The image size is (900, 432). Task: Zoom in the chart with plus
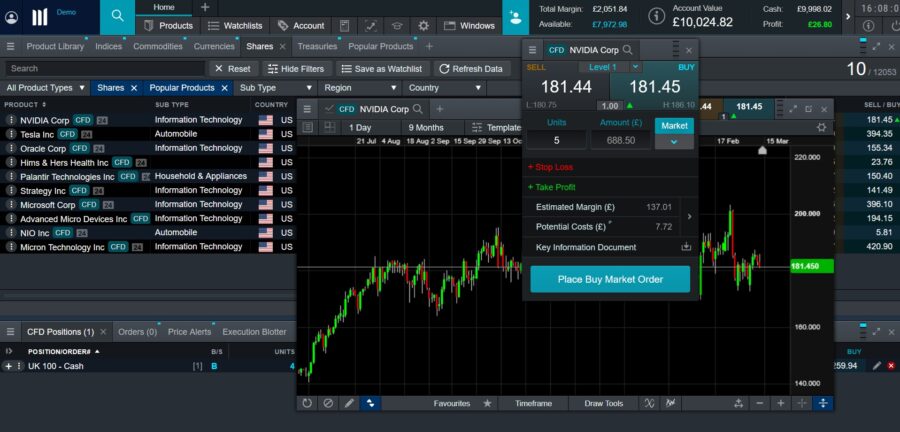click(781, 403)
